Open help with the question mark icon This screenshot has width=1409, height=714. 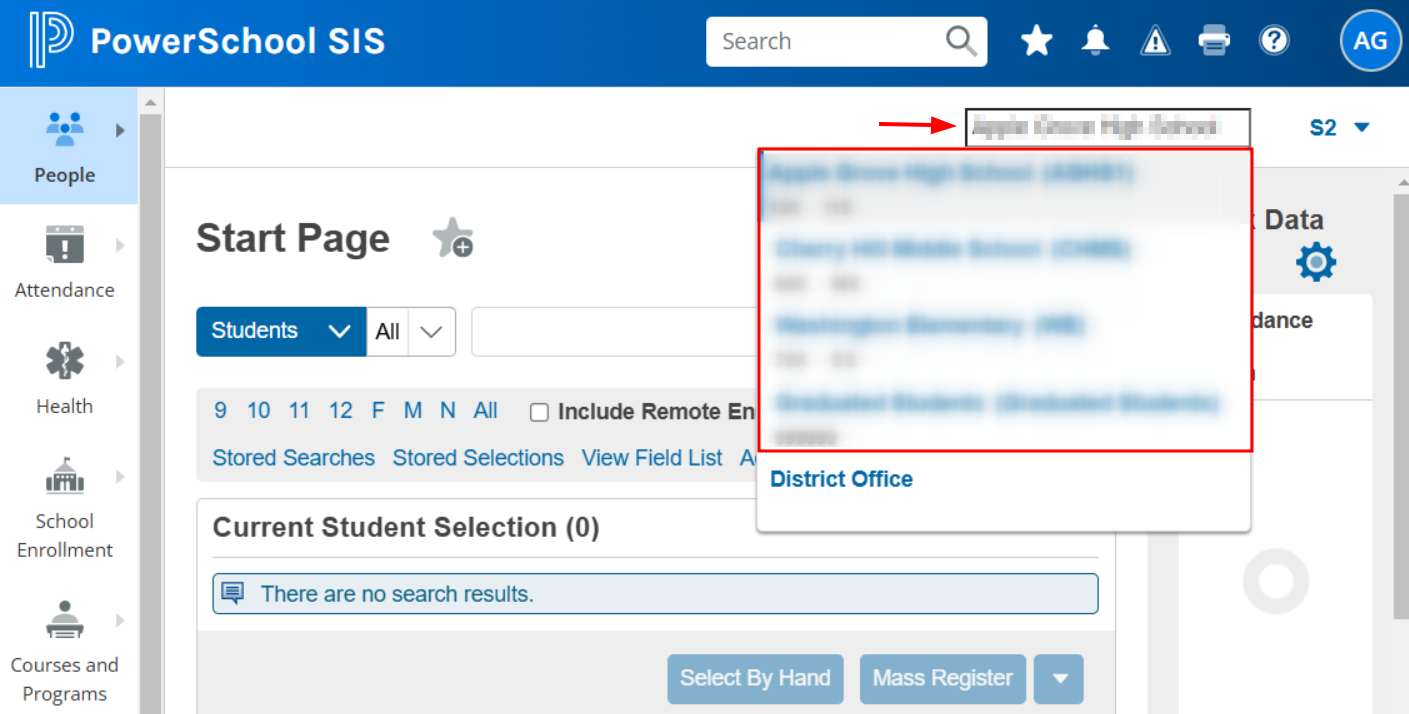[1274, 40]
